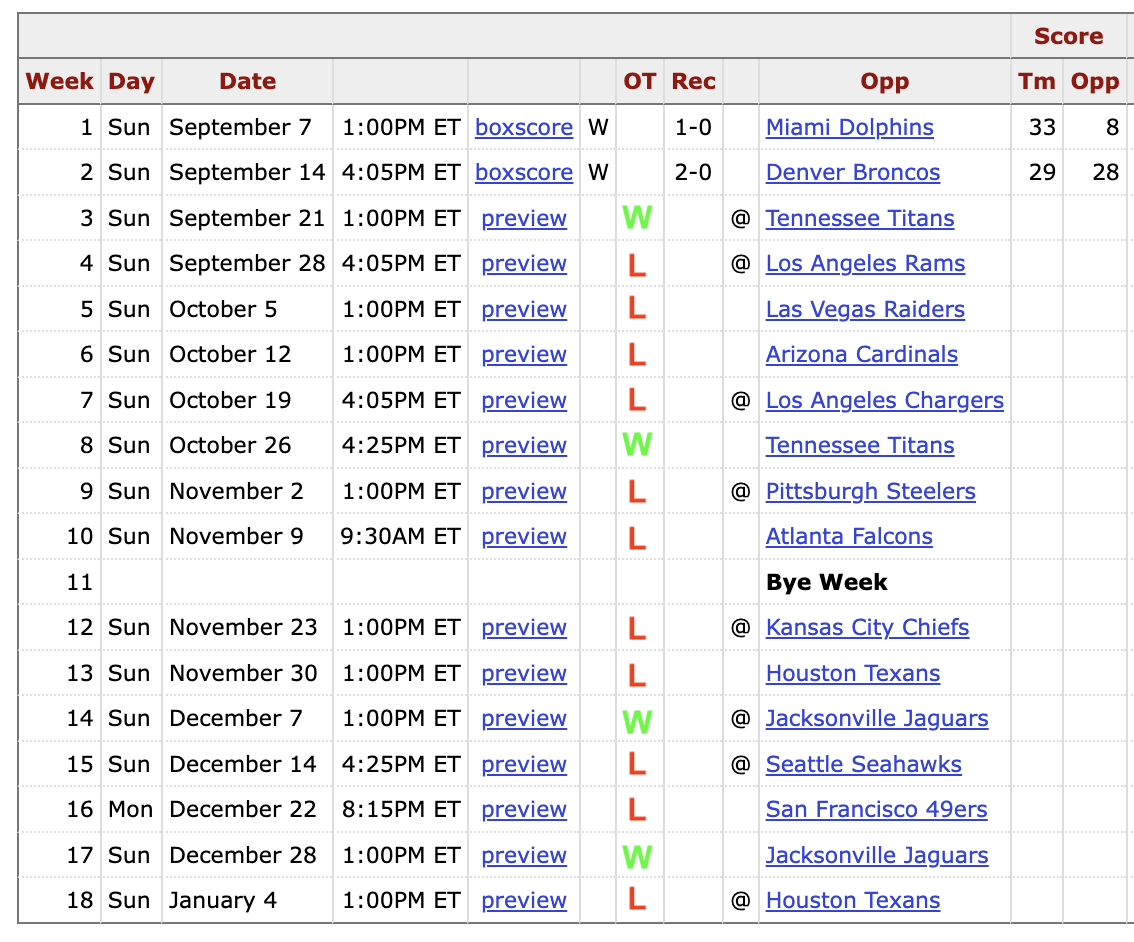Open preview for September 21 game
Screen dimensions: 1134x942
point(524,218)
